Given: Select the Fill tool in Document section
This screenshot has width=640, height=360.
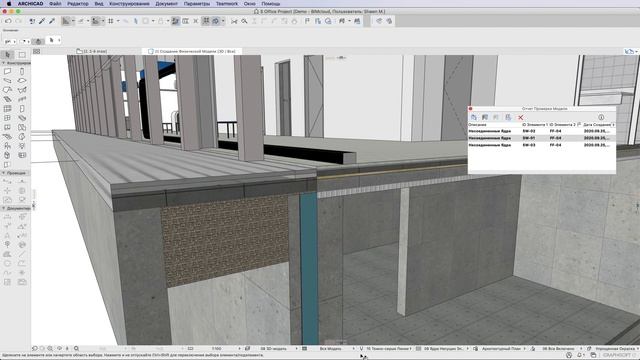Looking at the screenshot, I should click(x=7, y=254).
